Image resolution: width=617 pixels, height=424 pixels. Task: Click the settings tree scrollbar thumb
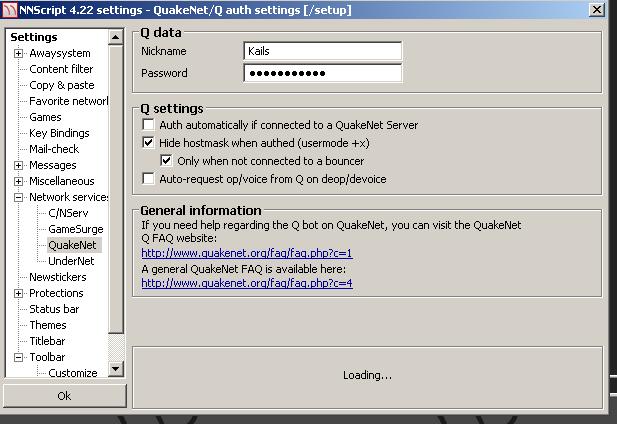(116, 189)
